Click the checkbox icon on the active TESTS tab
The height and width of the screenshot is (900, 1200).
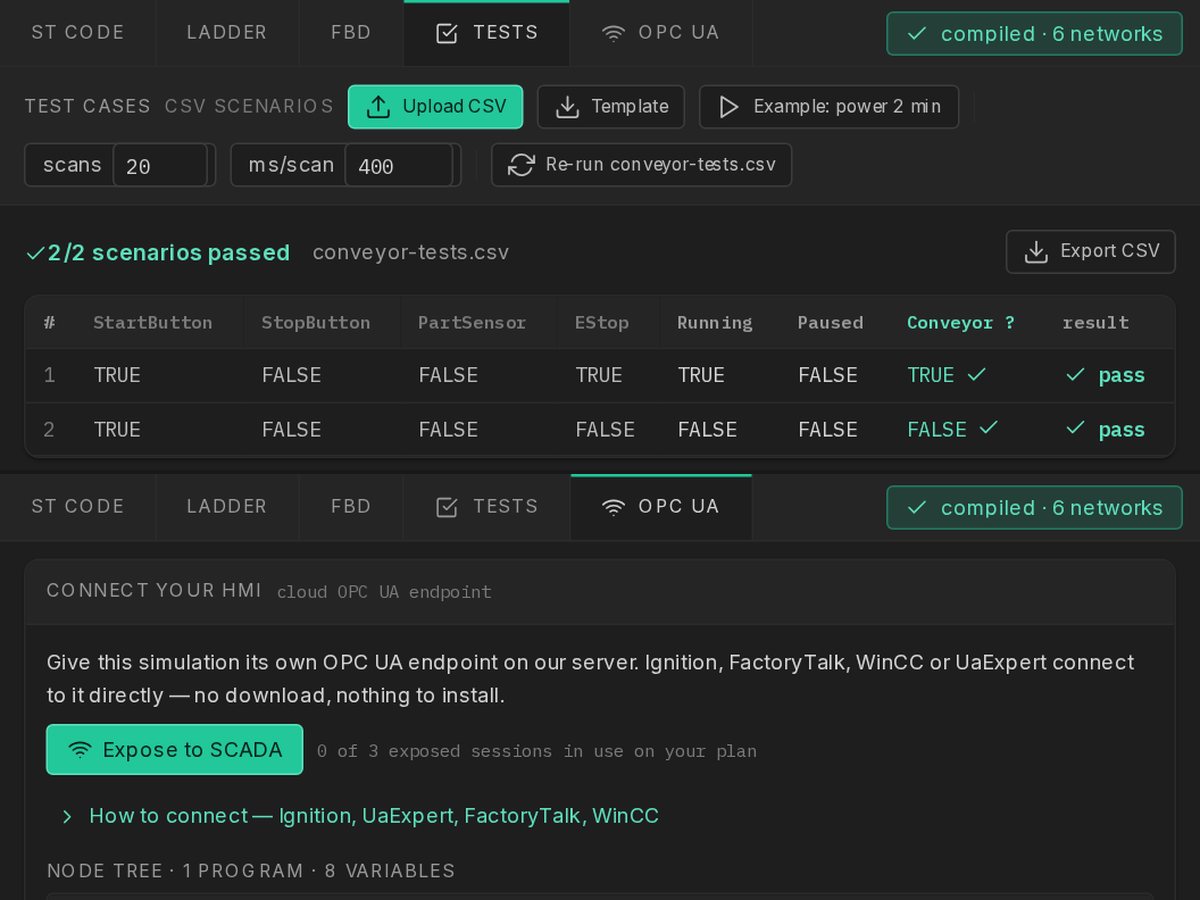(447, 33)
